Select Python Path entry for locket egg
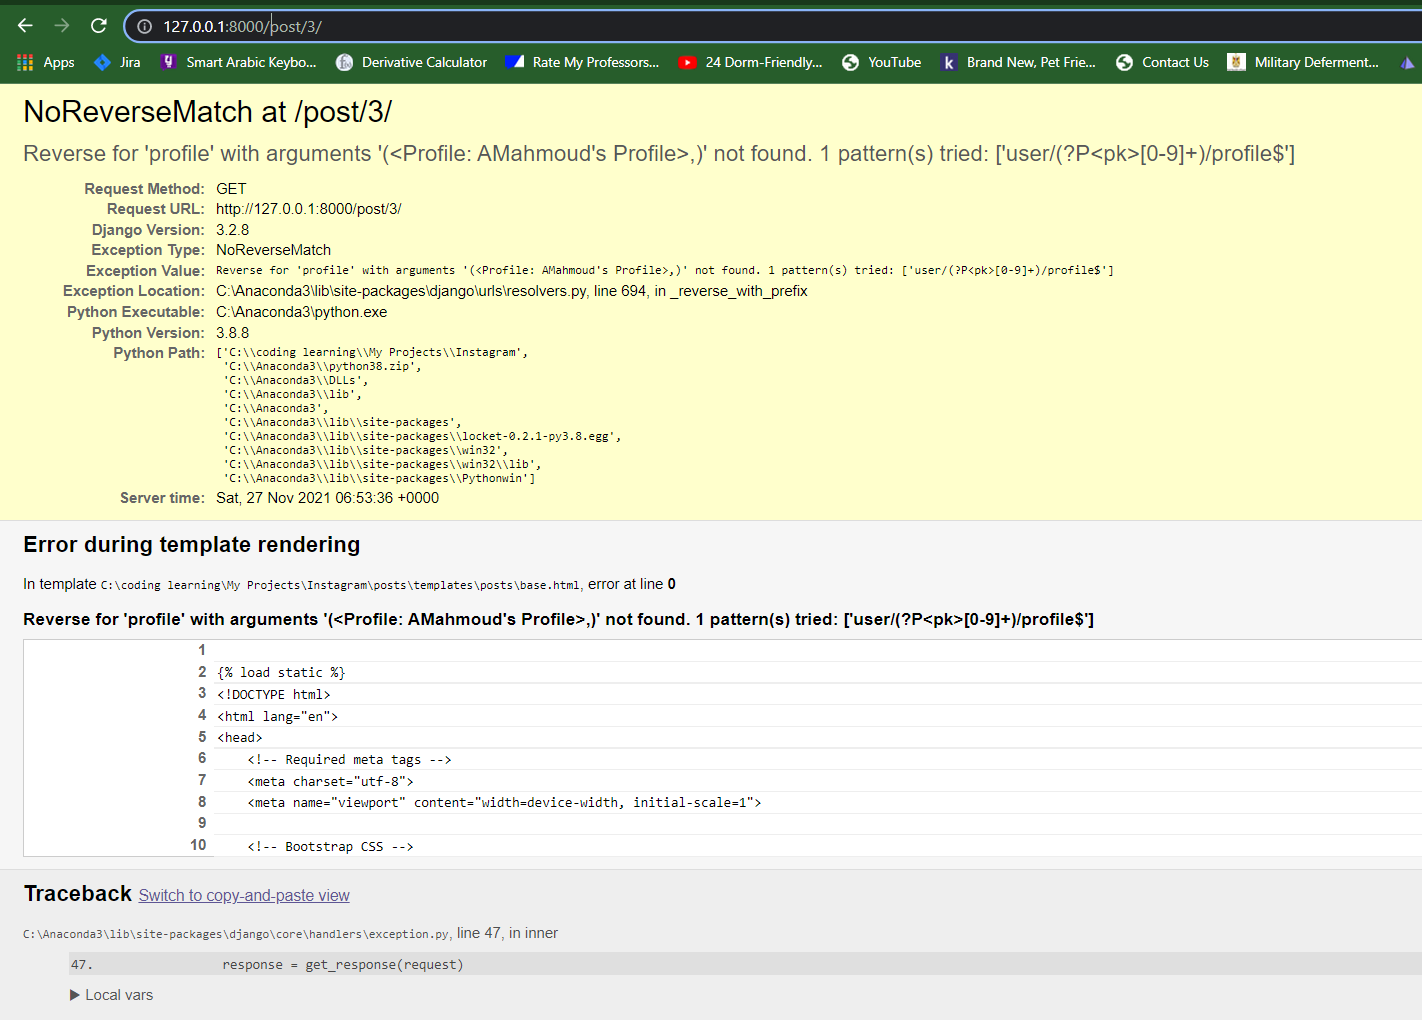This screenshot has height=1020, width=1422. pyautogui.click(x=421, y=436)
